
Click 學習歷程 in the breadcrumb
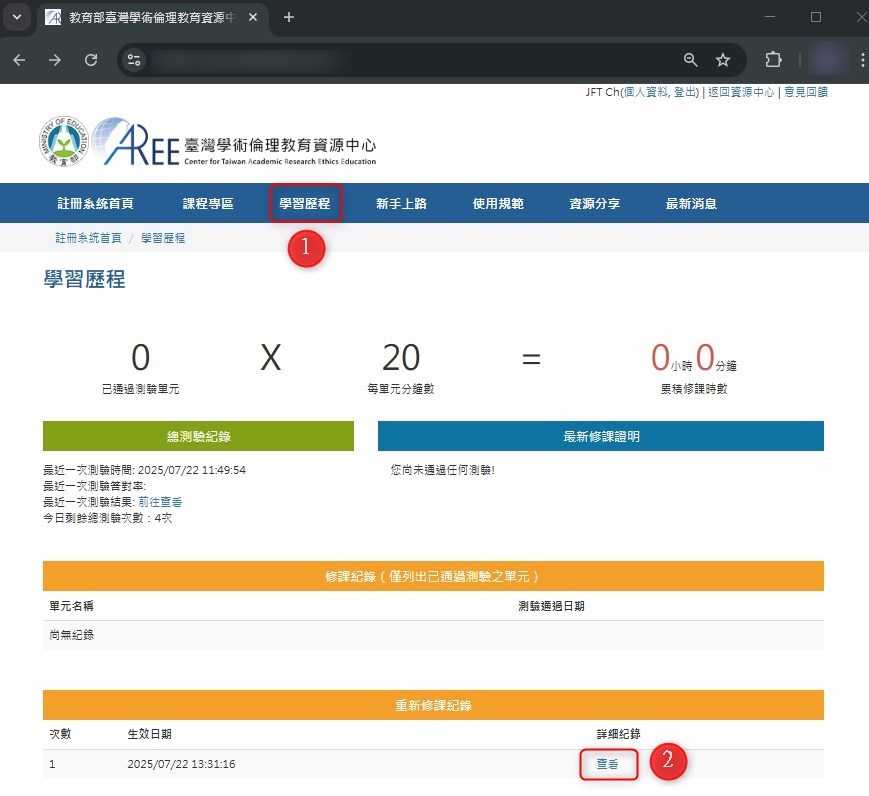coord(163,238)
